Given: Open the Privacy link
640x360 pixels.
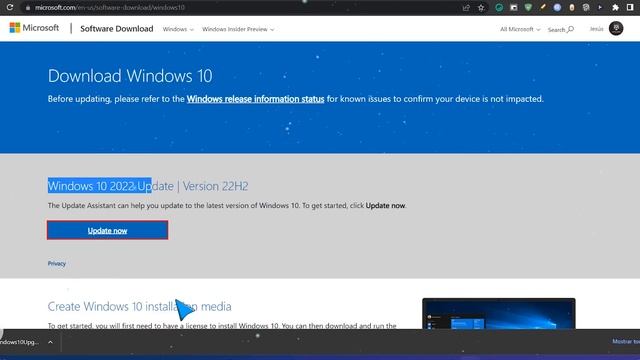Looking at the screenshot, I should (57, 264).
